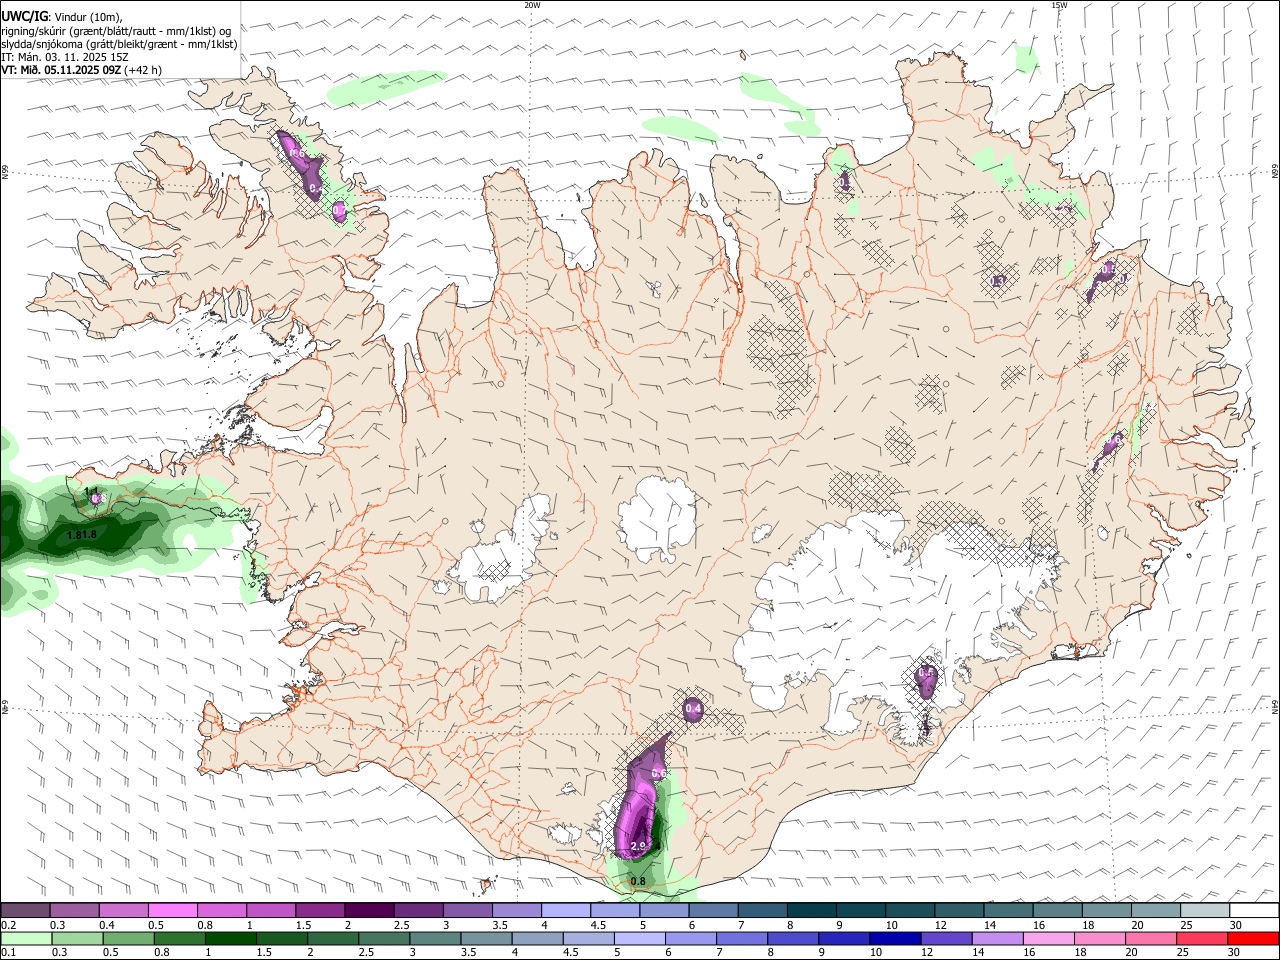Click the '(+42 h)' forecast offset text
This screenshot has width=1280, height=960.
pyautogui.click(x=144, y=70)
